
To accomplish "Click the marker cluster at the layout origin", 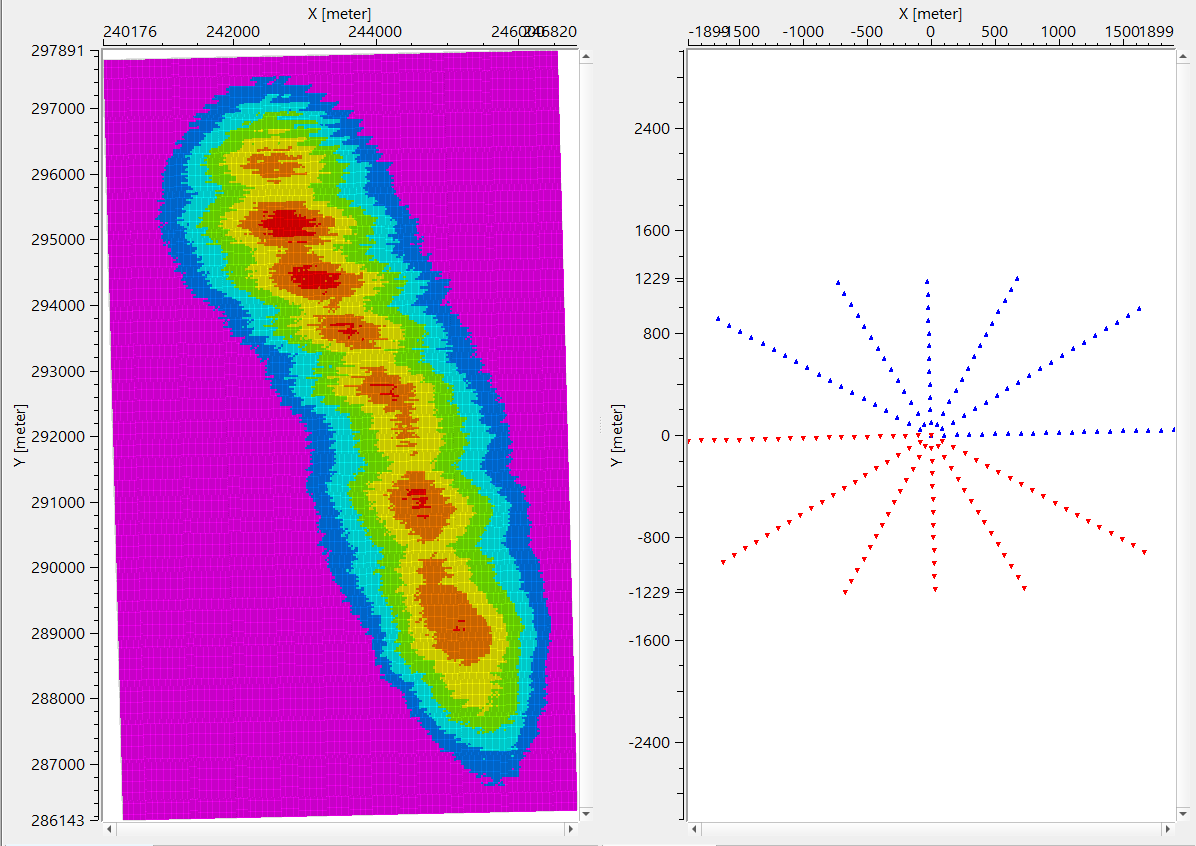I will tap(930, 437).
